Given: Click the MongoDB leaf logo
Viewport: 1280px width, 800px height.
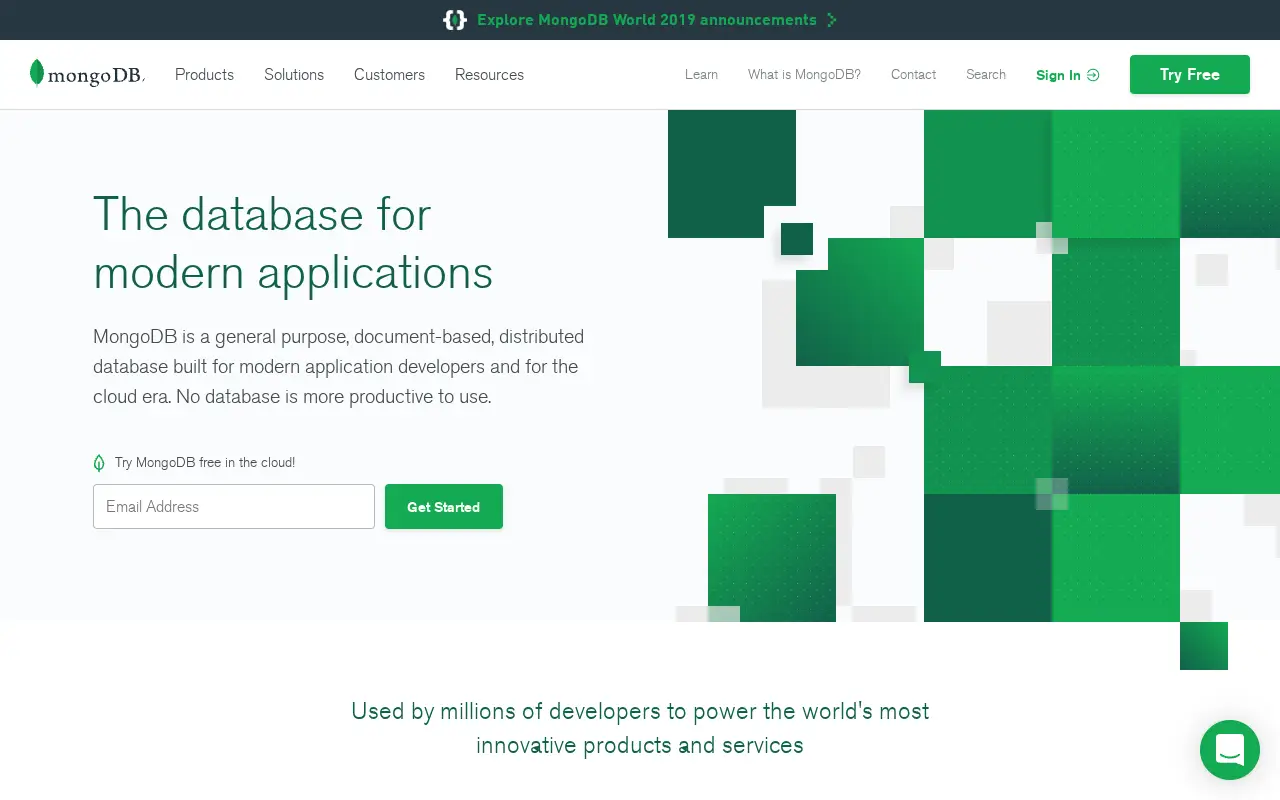Looking at the screenshot, I should coord(87,74).
